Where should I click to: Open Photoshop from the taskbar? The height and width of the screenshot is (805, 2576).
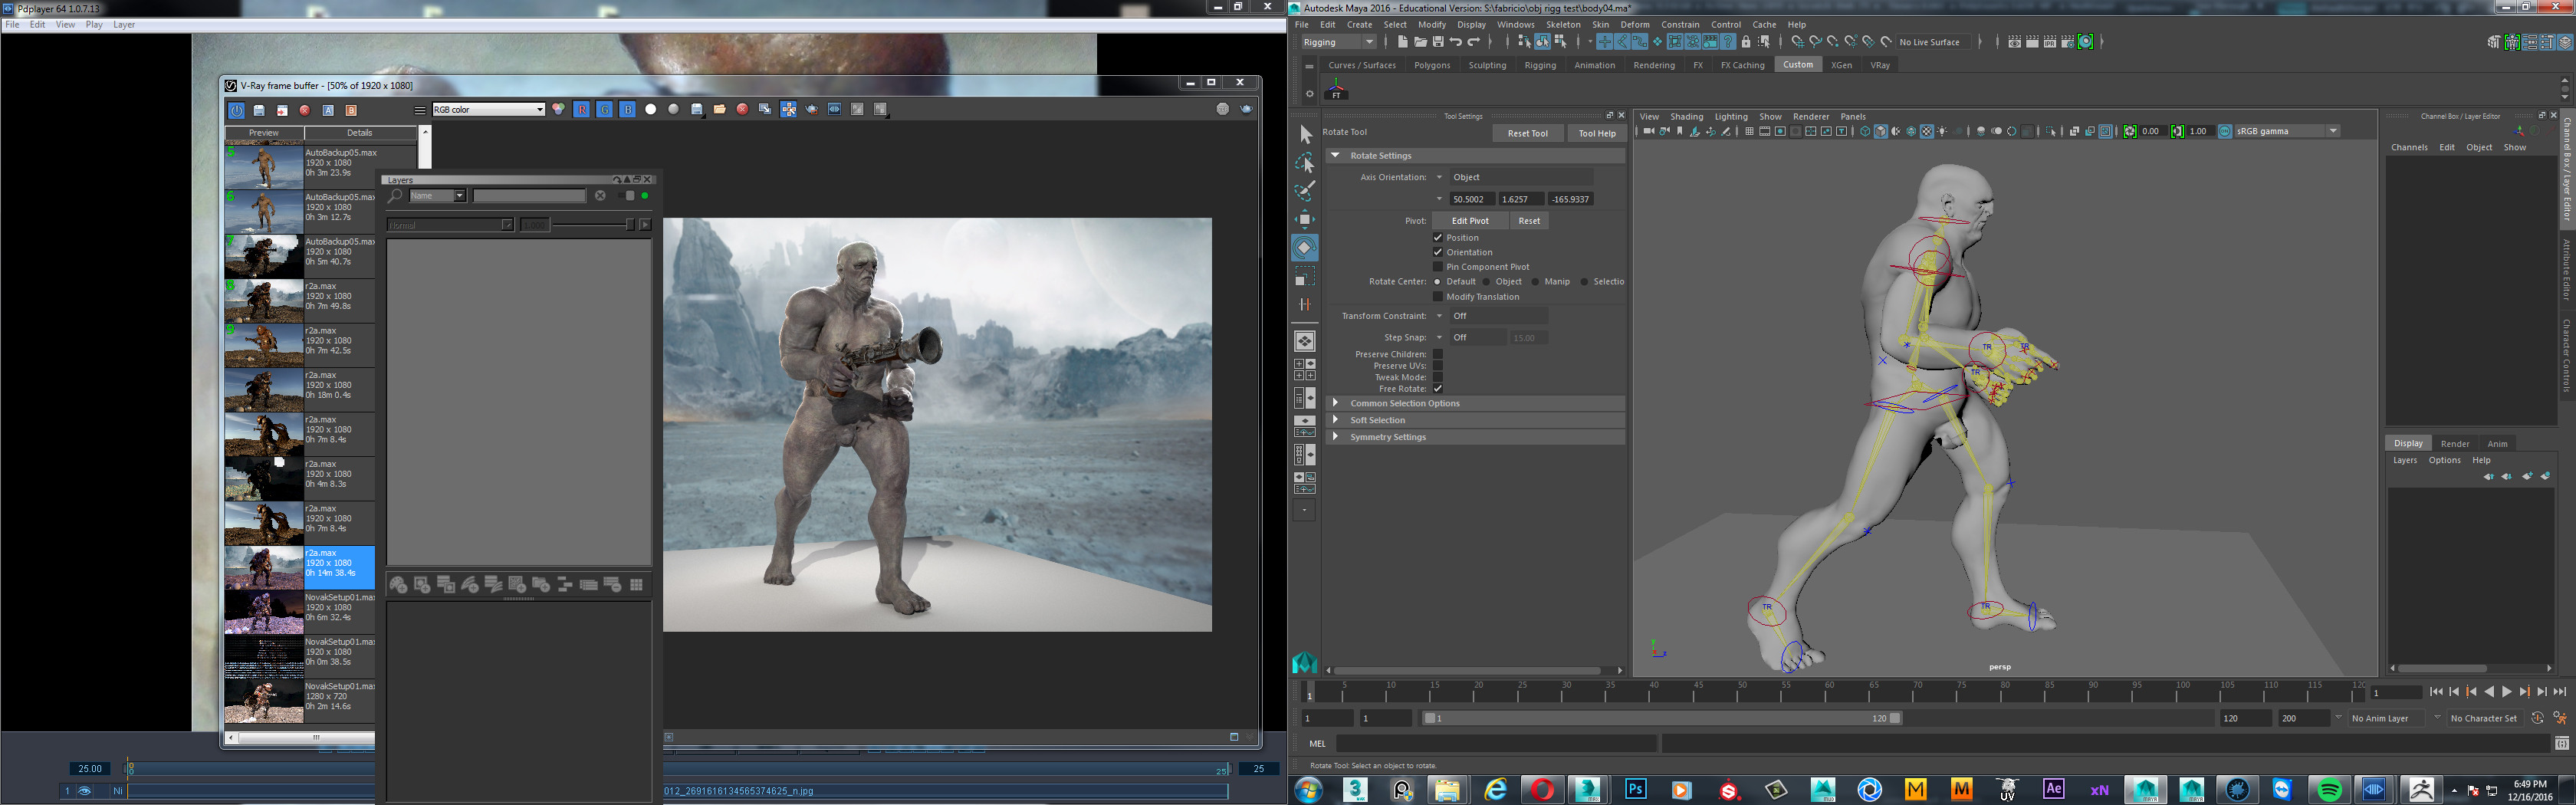click(x=1636, y=789)
